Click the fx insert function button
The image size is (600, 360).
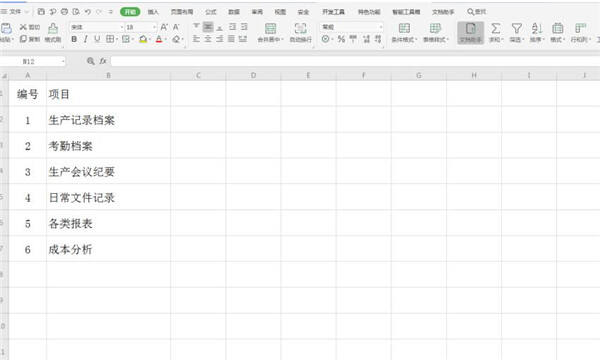pyautogui.click(x=103, y=61)
